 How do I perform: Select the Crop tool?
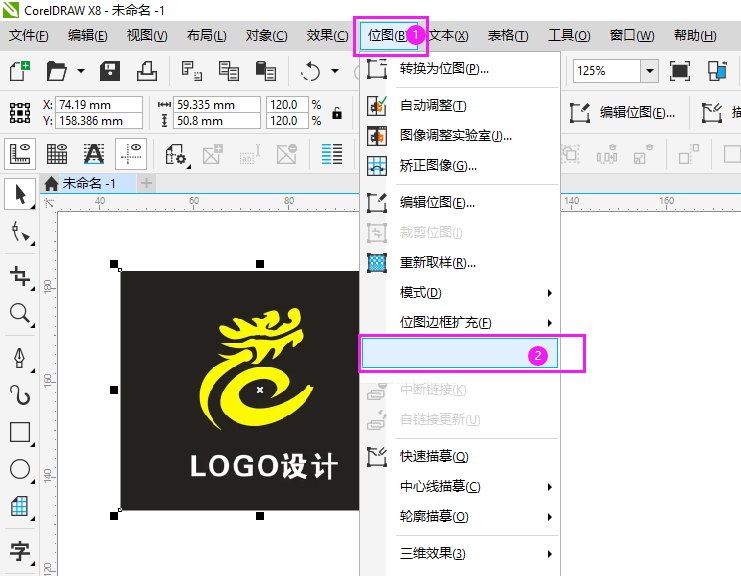pos(20,276)
